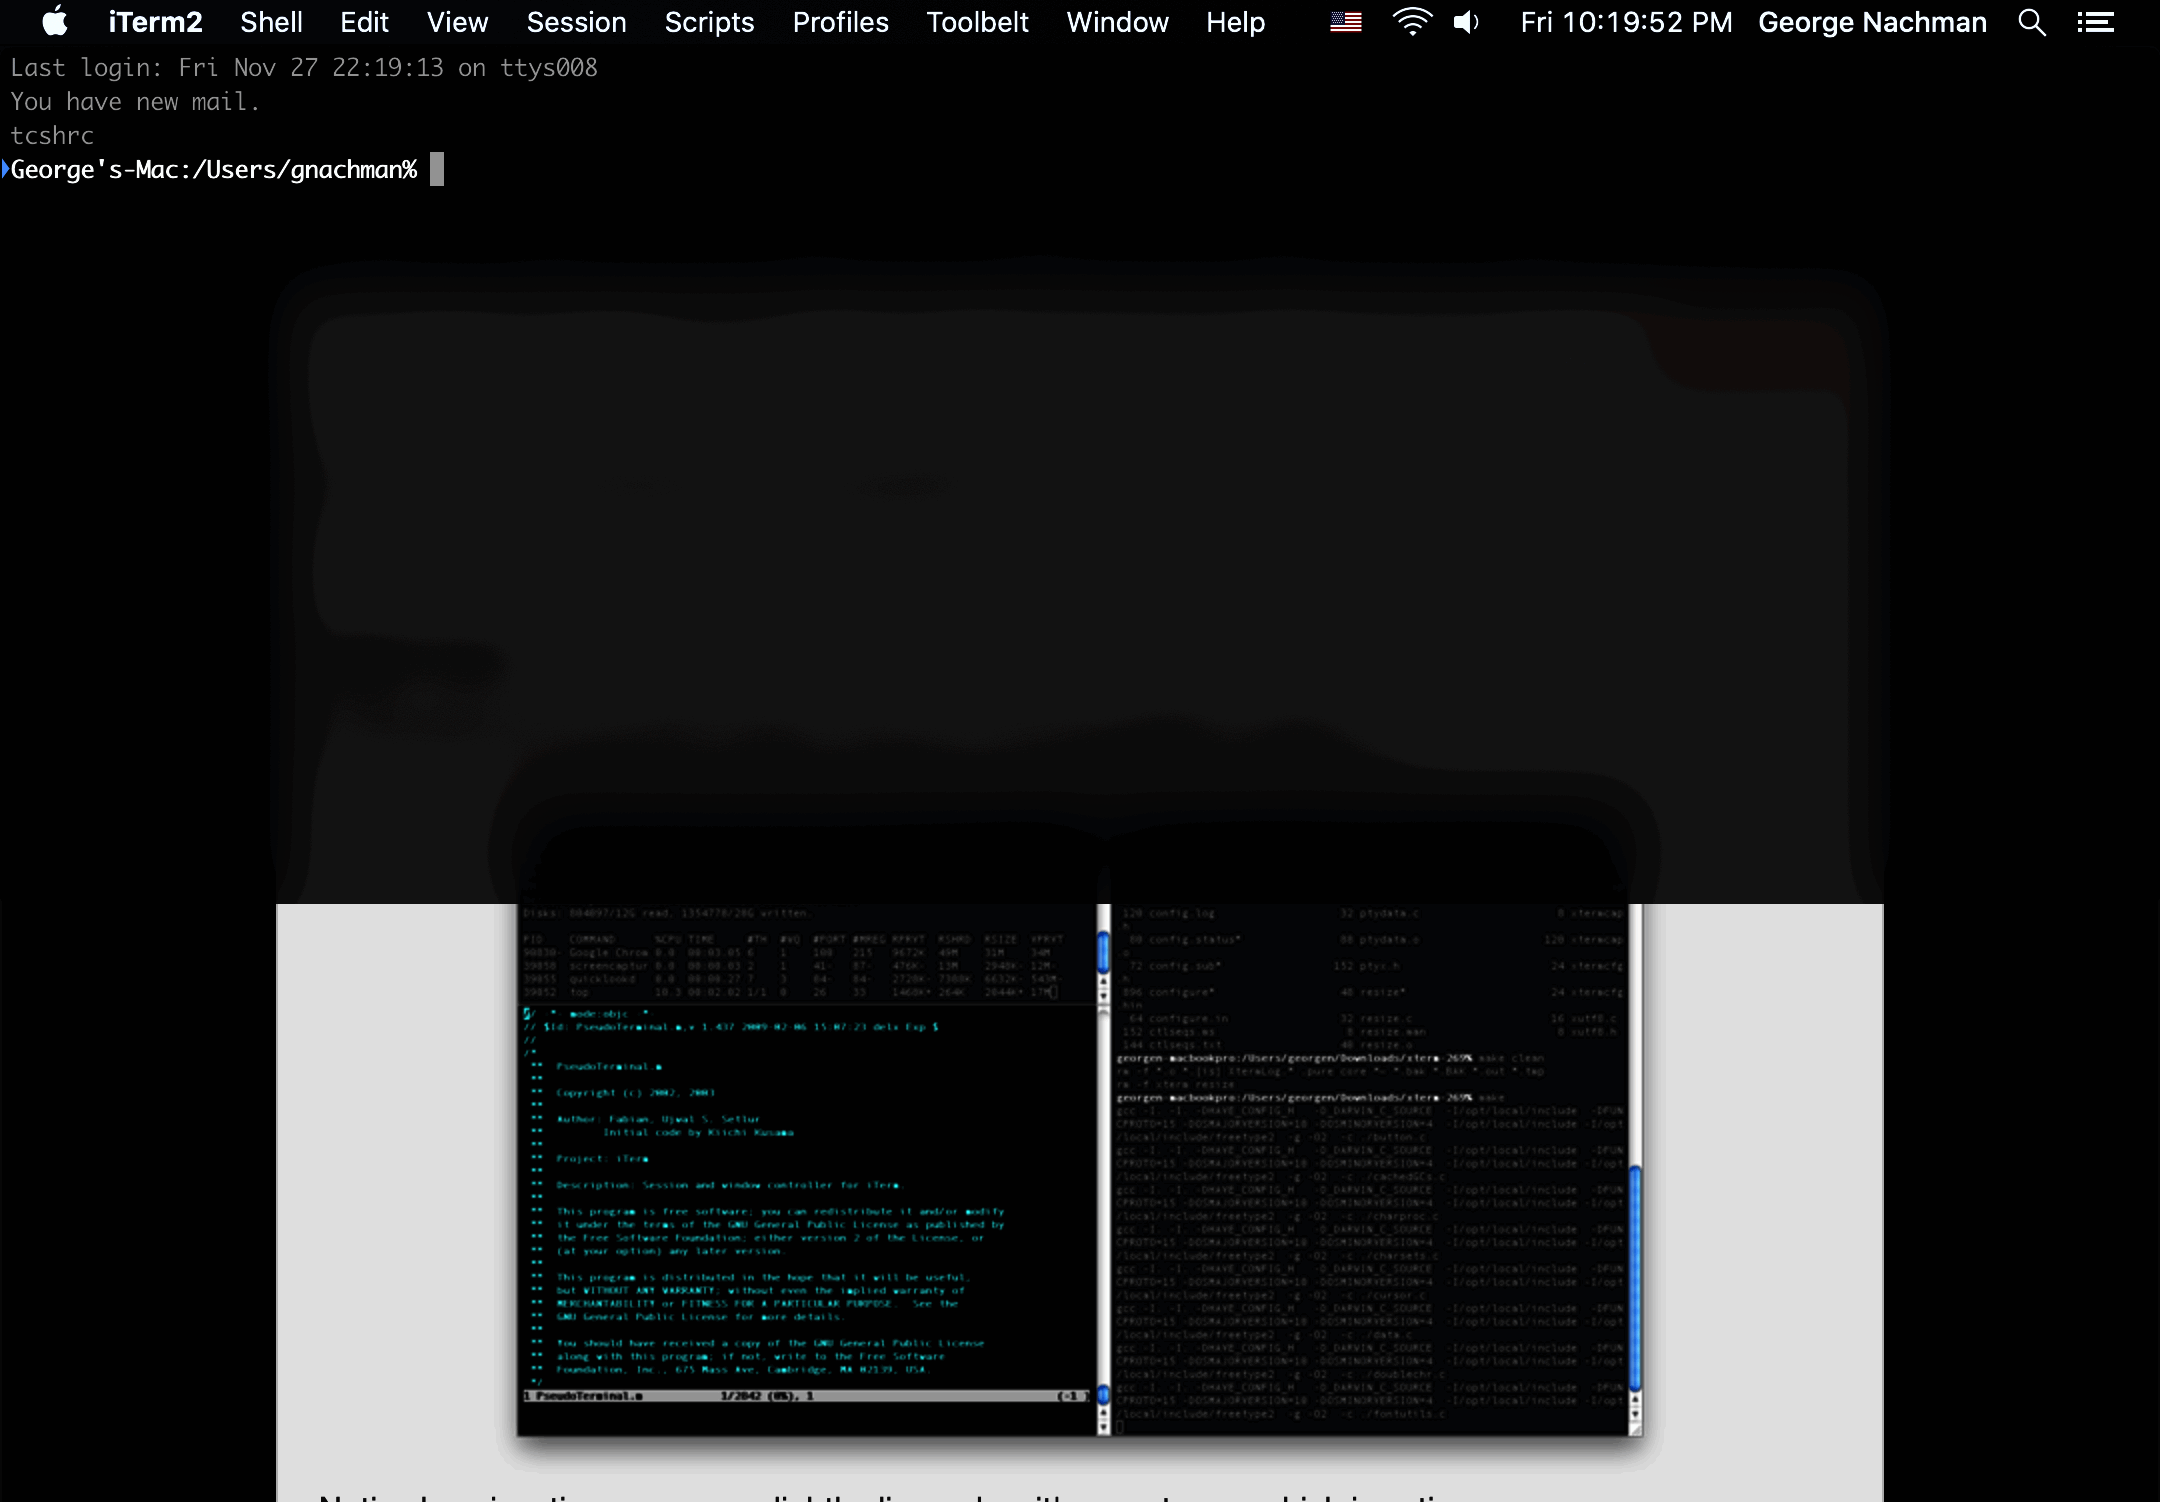Click the volume speaker icon
This screenshot has width=2160, height=1502.
(1466, 22)
